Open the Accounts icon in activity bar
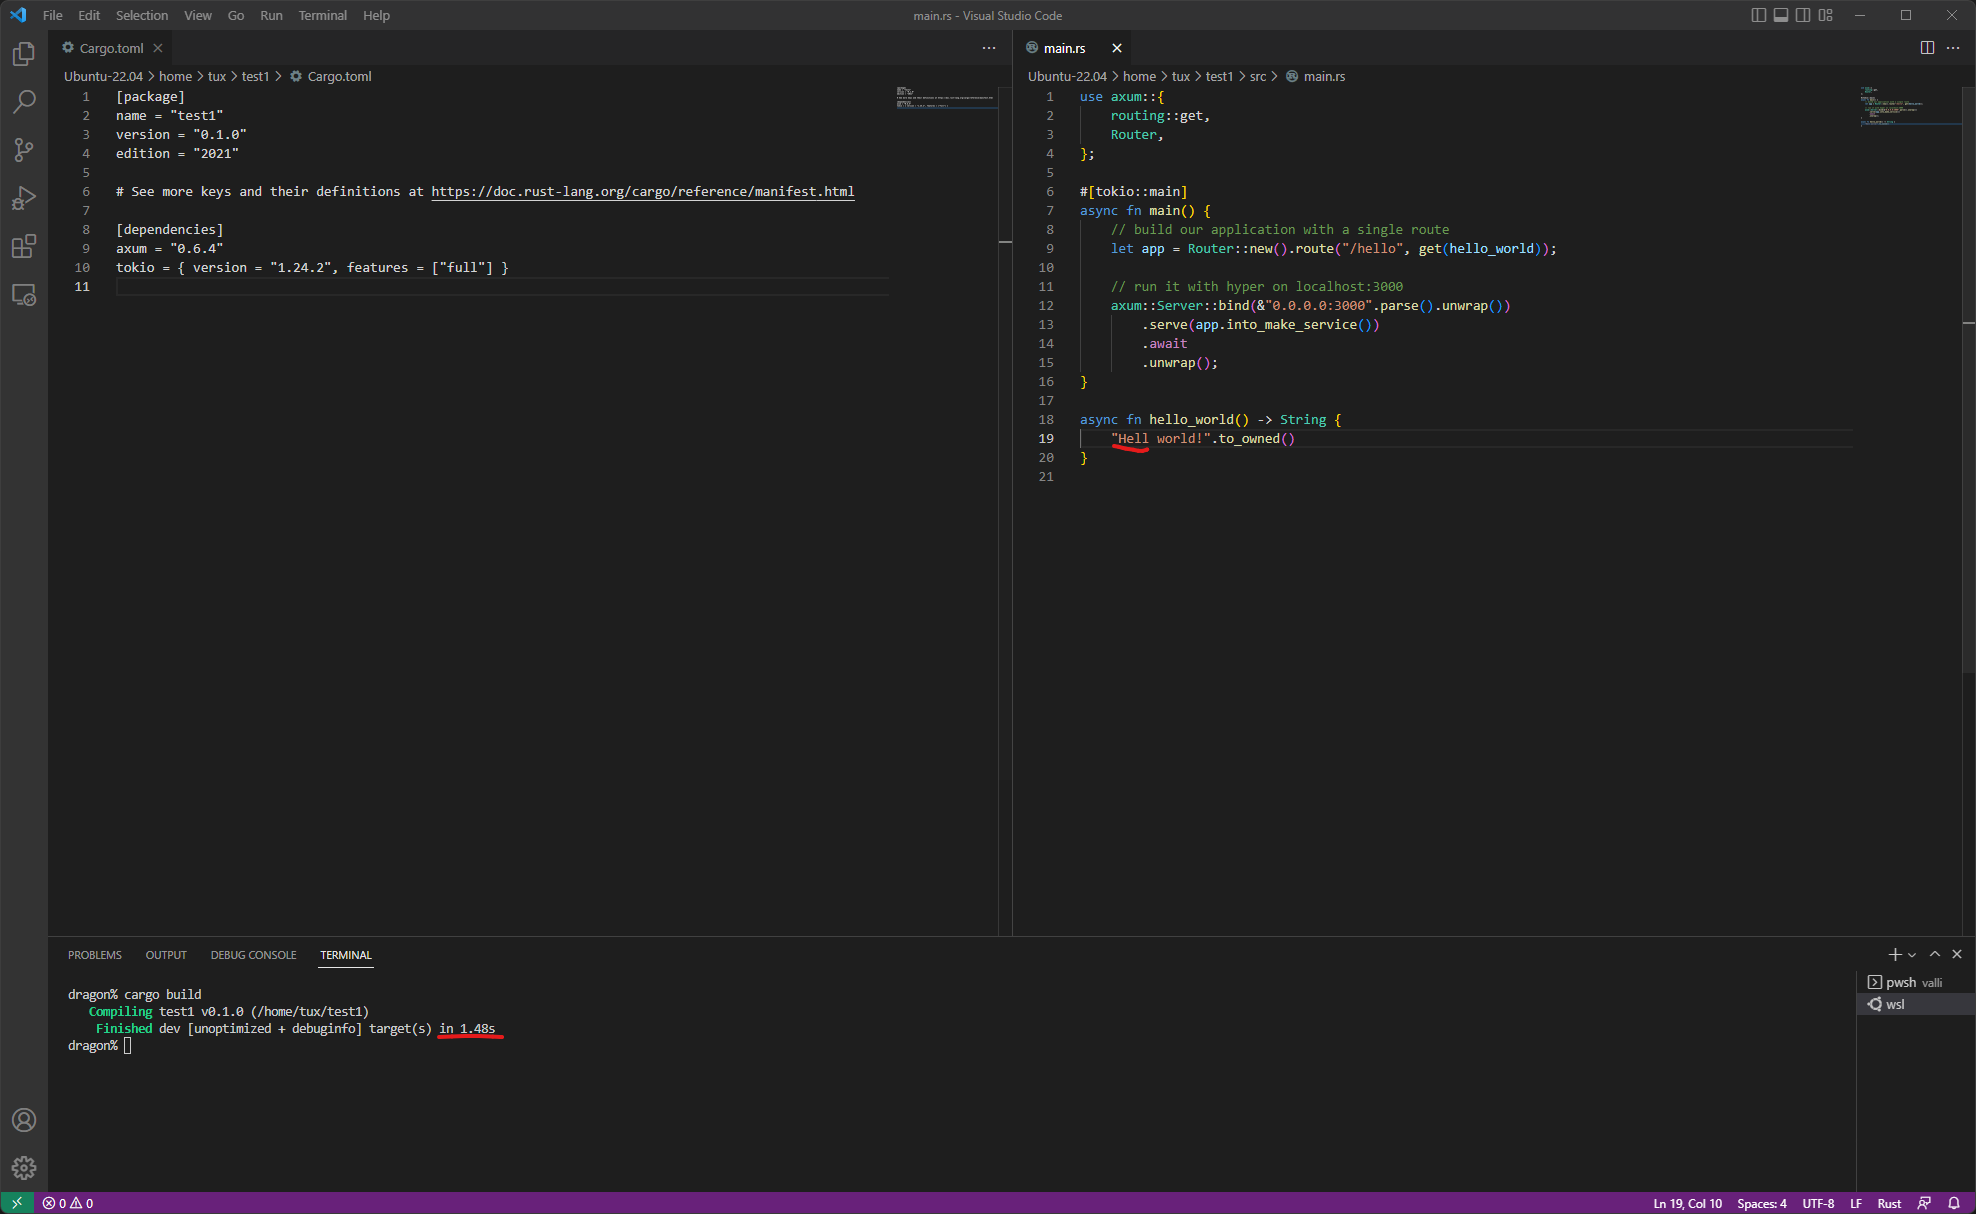The height and width of the screenshot is (1214, 1976). [24, 1120]
